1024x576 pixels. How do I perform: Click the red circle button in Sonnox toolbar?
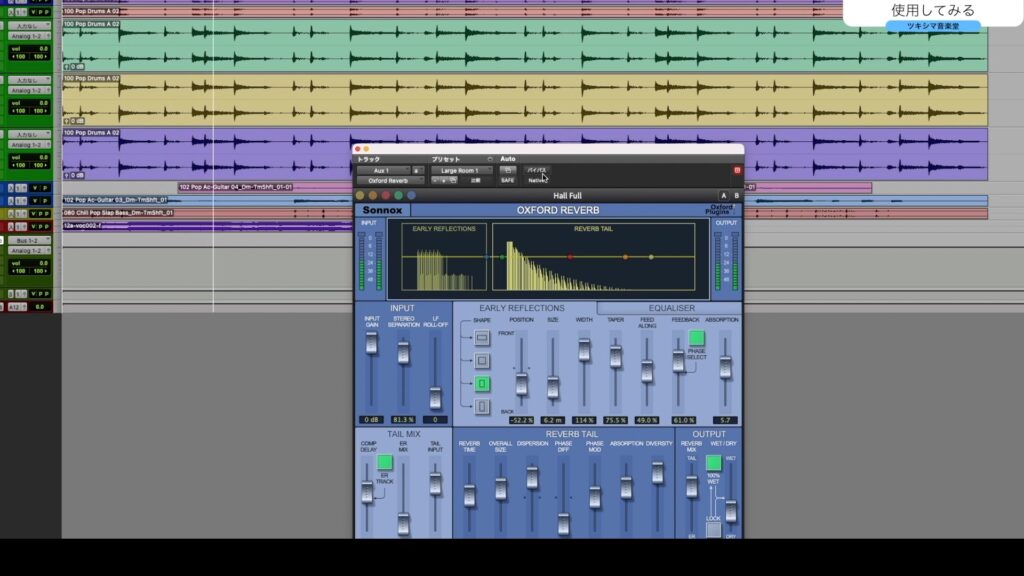tap(386, 195)
